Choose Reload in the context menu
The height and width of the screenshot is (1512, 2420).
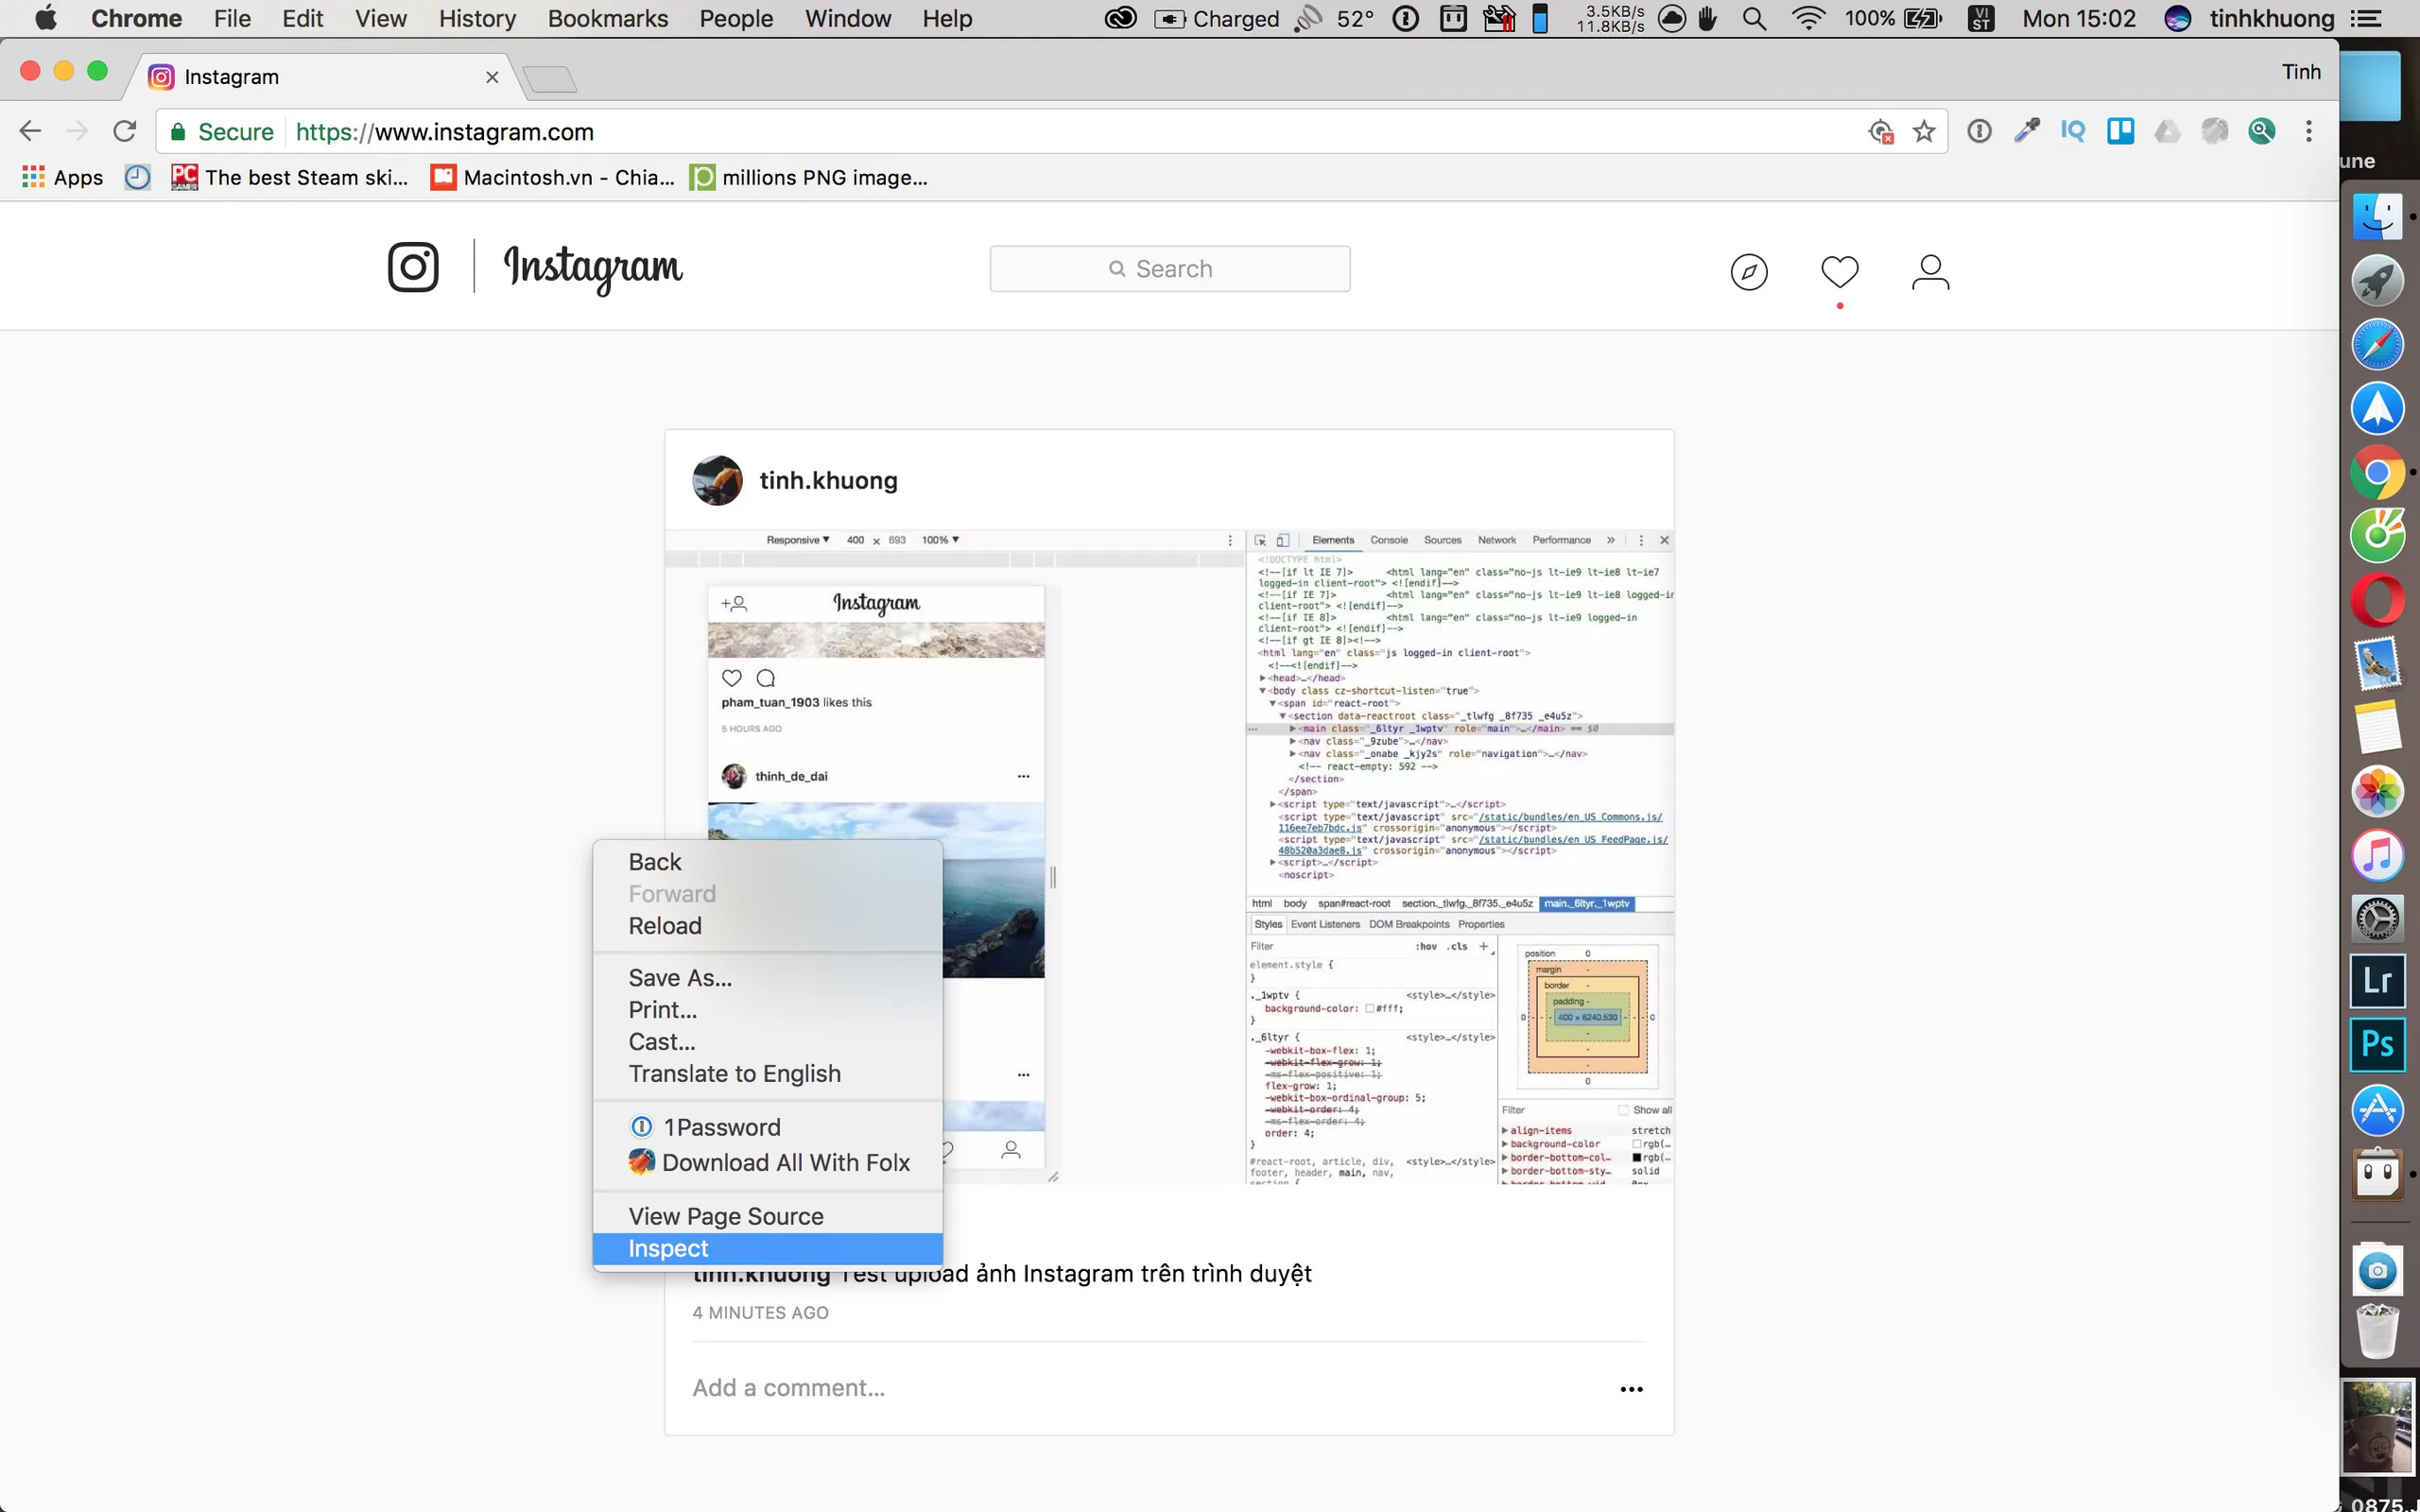[768, 926]
